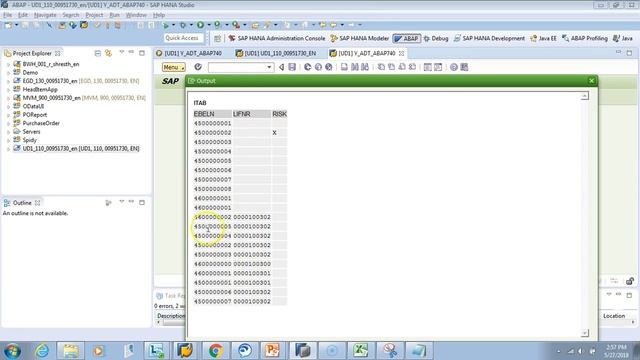Screen dimensions: 640x360
Task: Click the SAP GUI Help question icon
Action: [453, 67]
